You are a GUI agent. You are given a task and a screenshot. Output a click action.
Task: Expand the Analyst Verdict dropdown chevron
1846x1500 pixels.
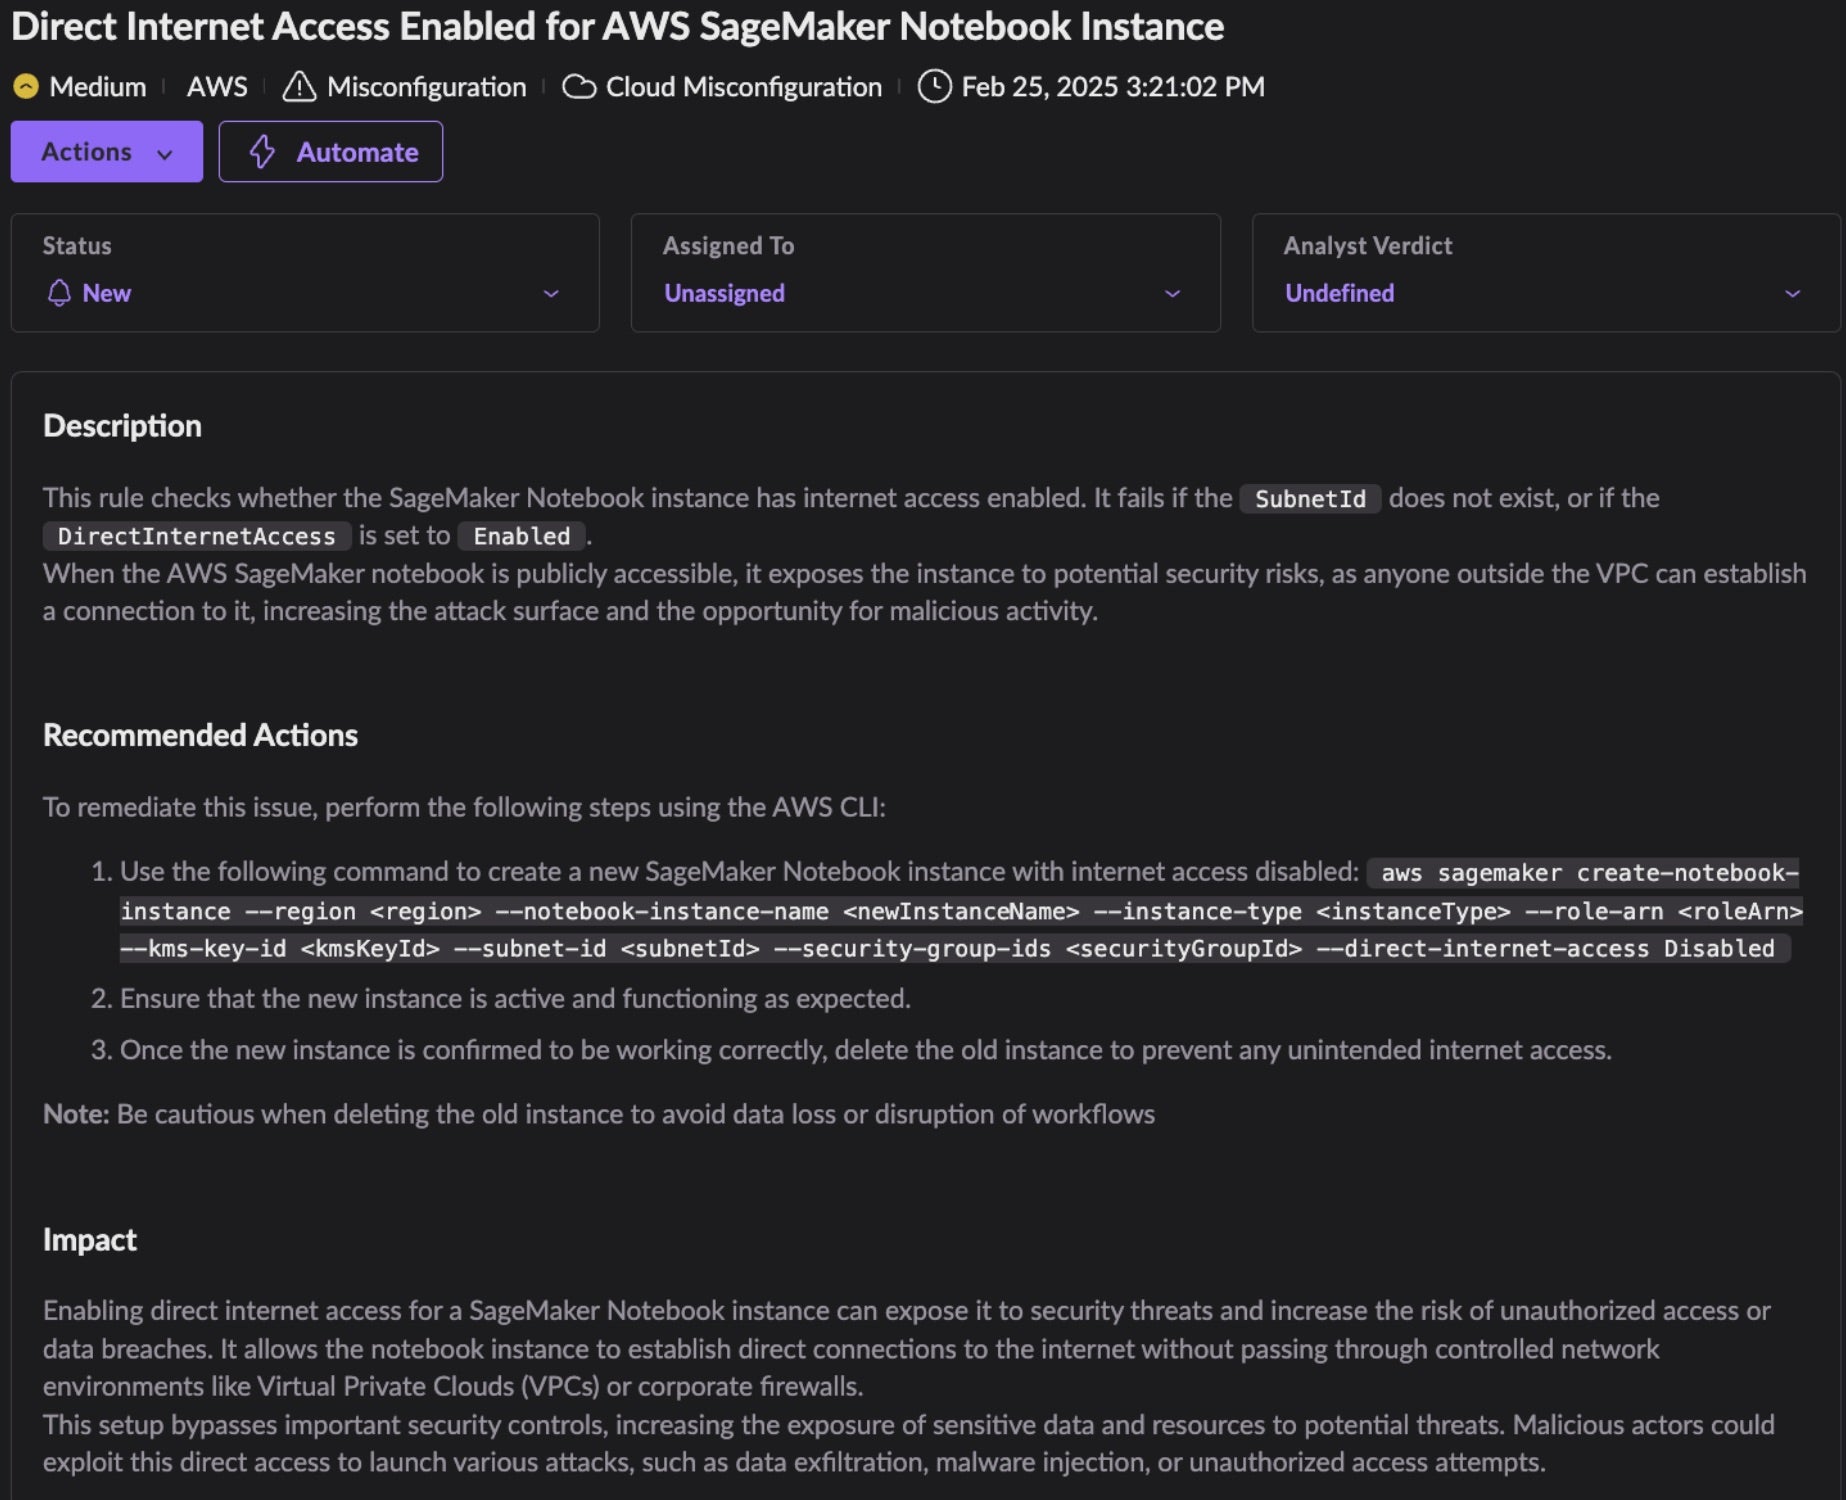coord(1792,294)
